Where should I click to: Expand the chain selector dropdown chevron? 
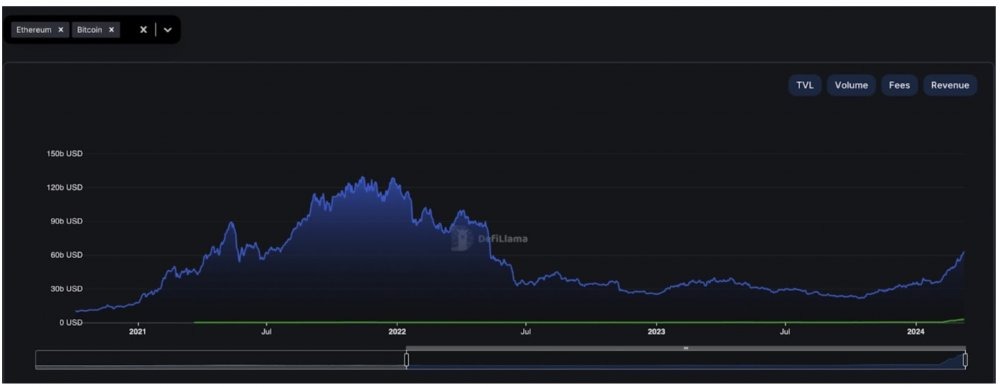(x=168, y=29)
